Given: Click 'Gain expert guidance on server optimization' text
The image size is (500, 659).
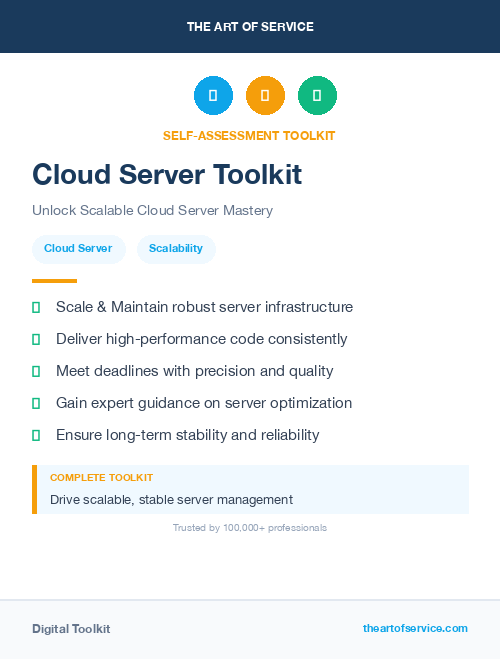Looking at the screenshot, I should [204, 403].
